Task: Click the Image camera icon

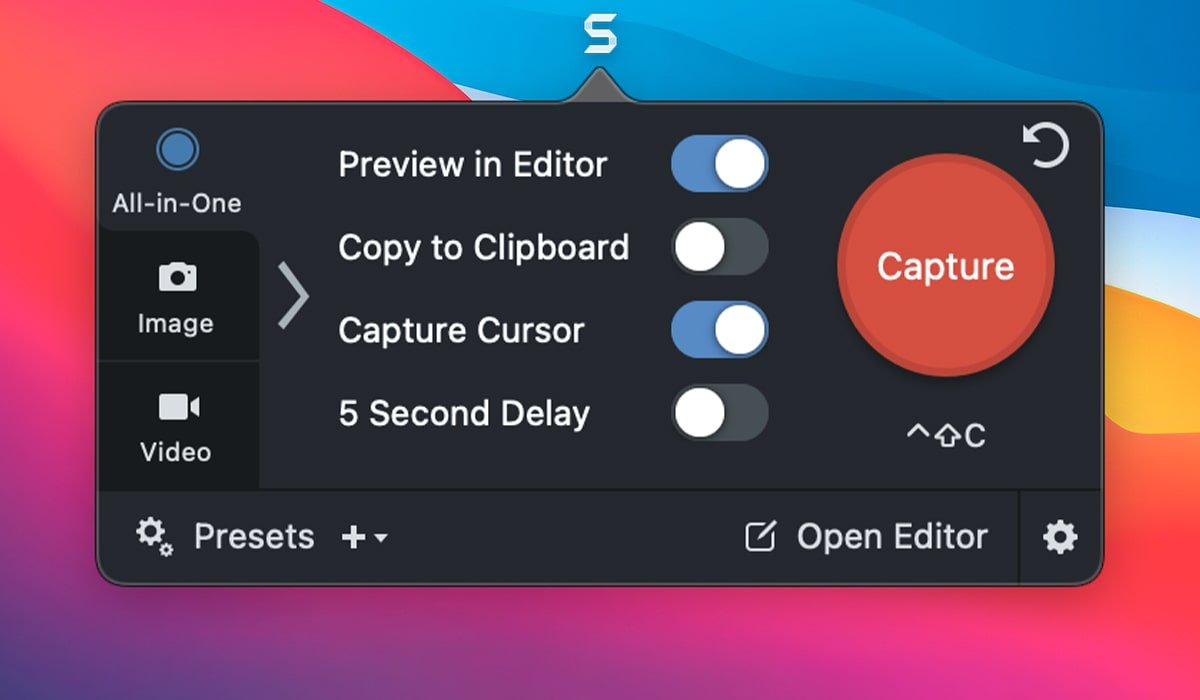Action: [x=178, y=277]
